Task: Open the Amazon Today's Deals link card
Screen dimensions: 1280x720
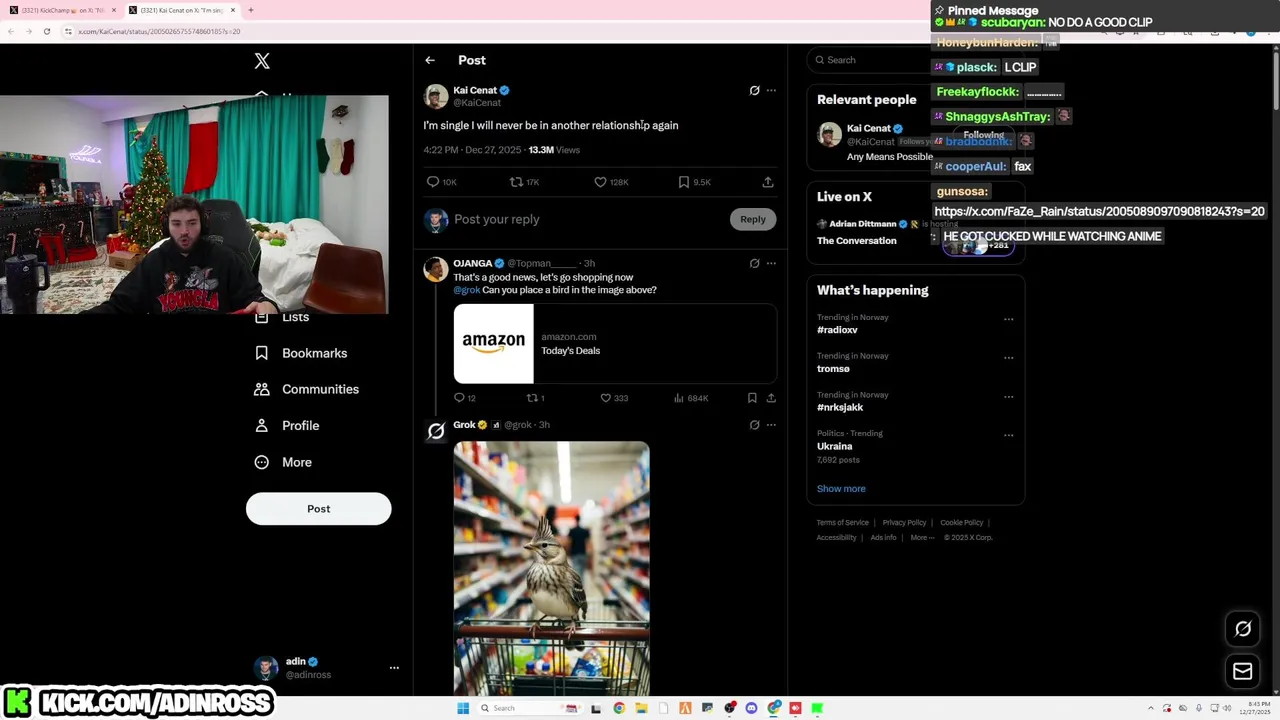Action: [x=615, y=344]
